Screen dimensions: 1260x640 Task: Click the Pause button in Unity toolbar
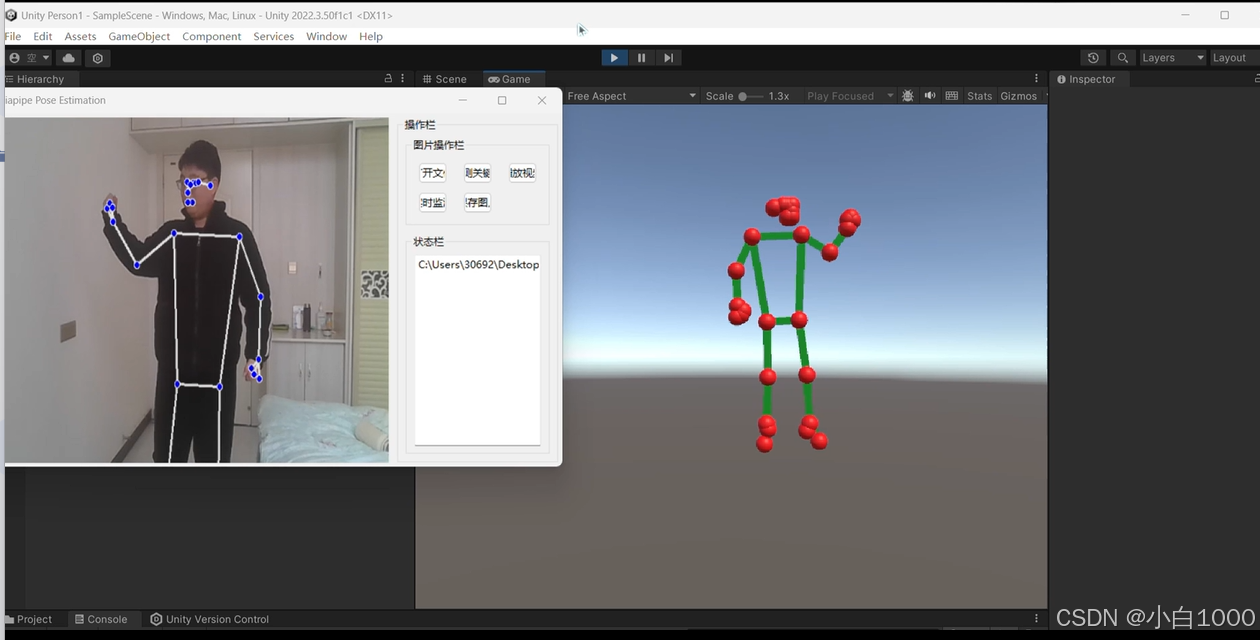coord(641,57)
